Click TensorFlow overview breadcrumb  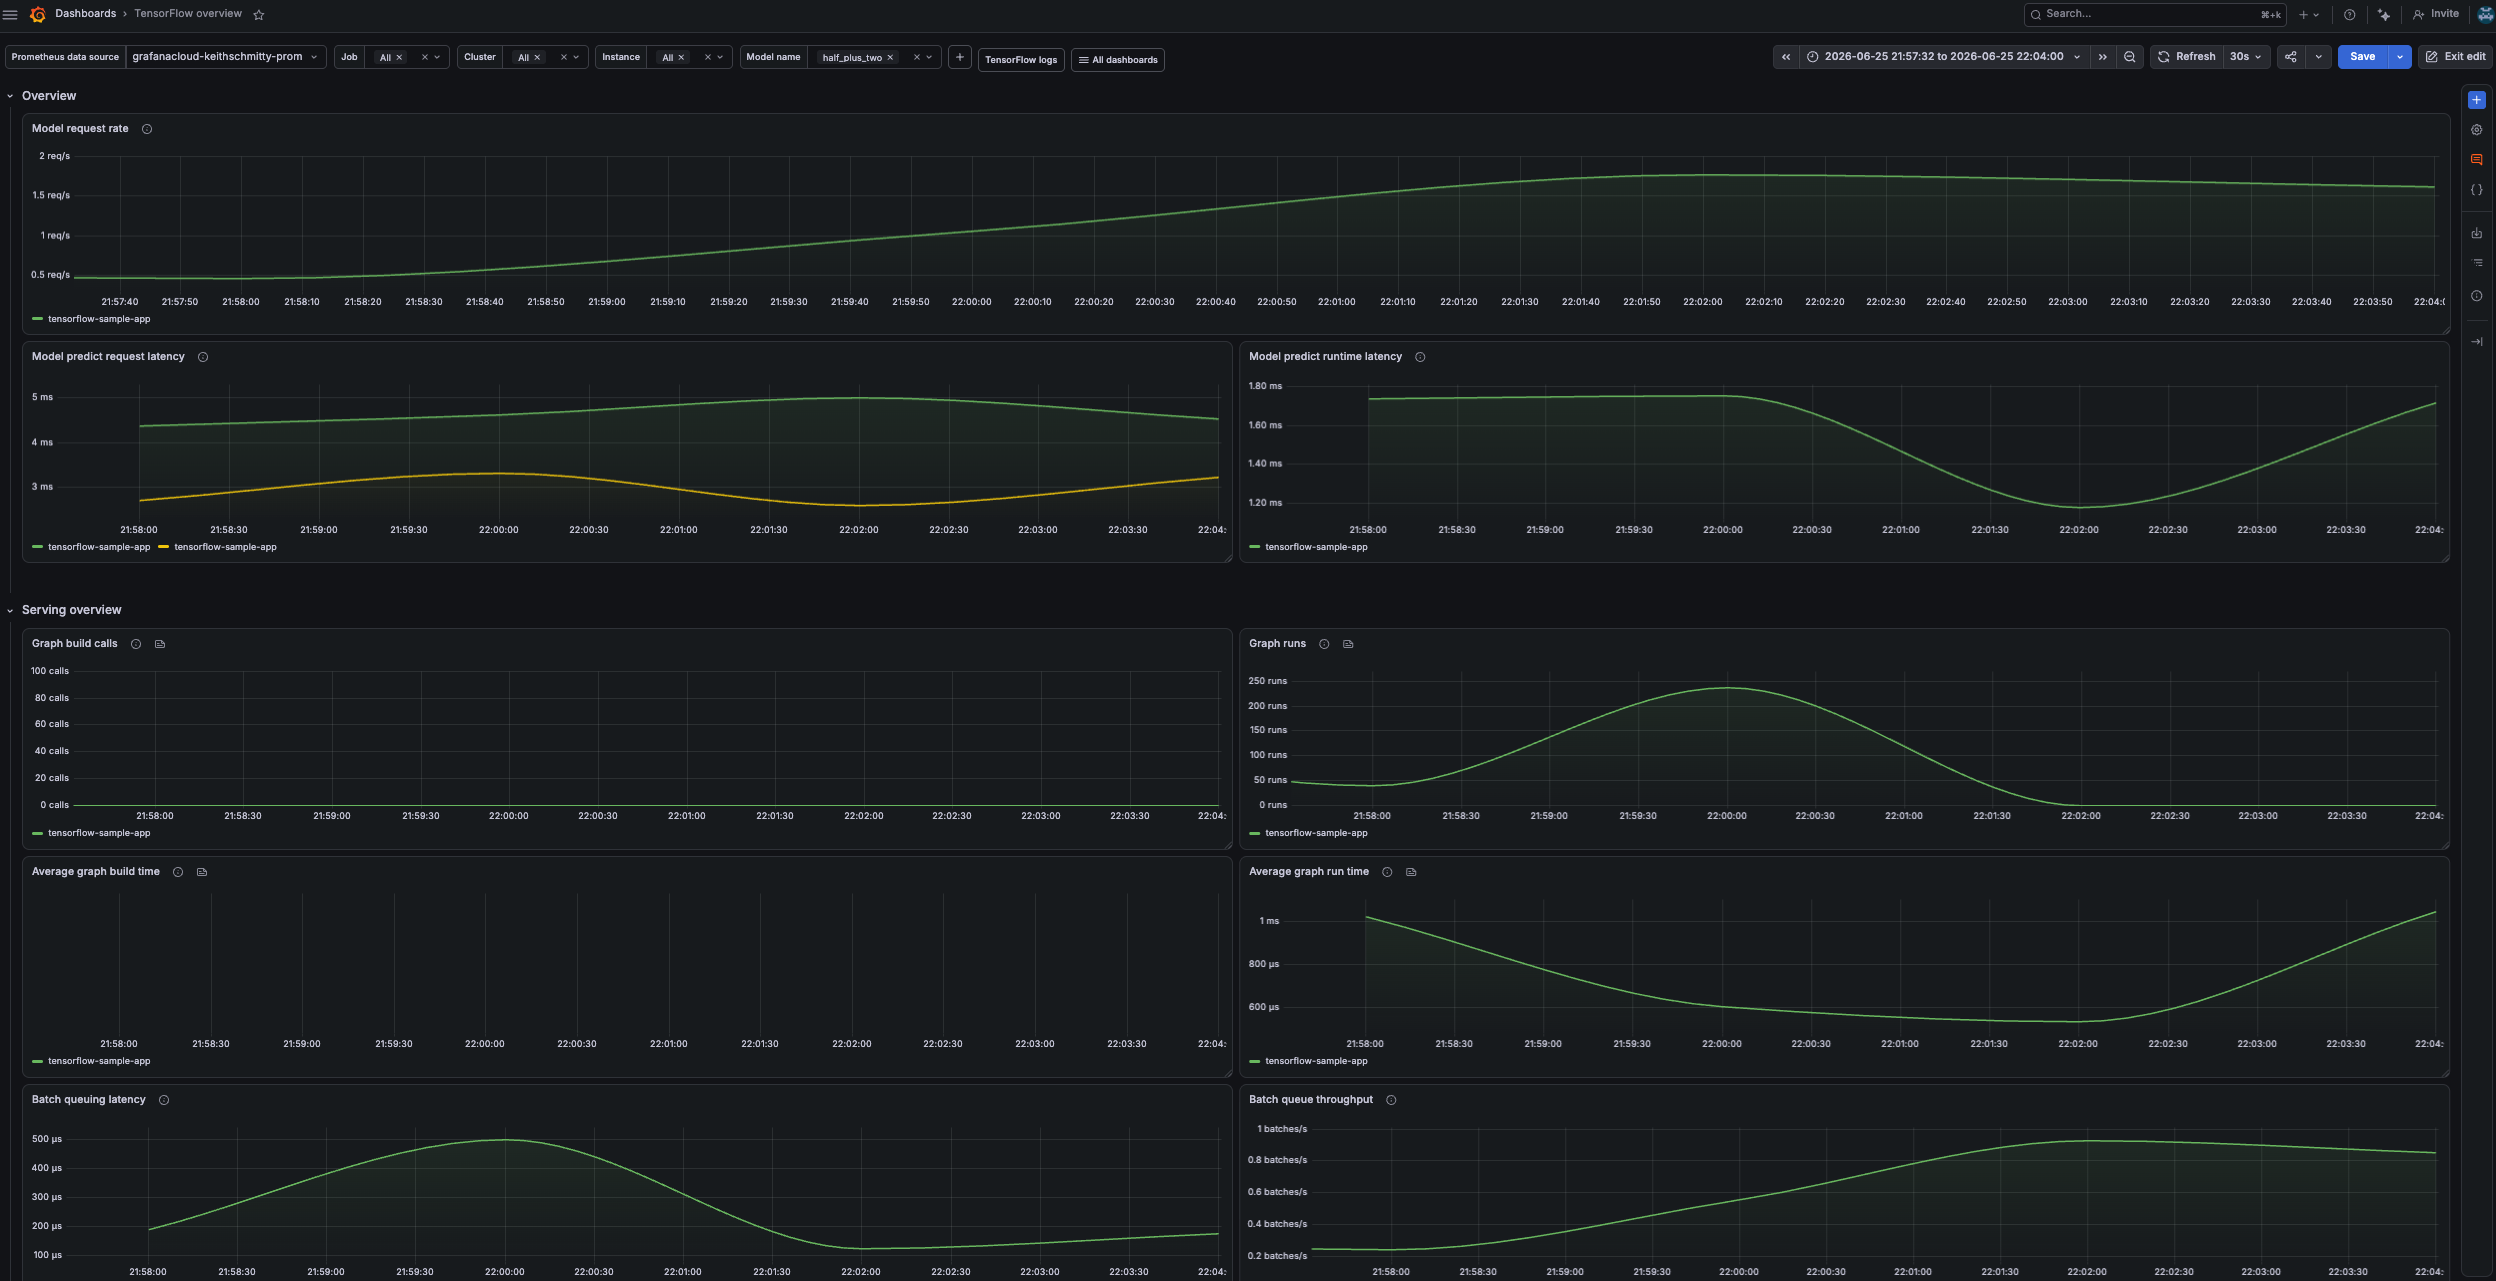[x=188, y=14]
